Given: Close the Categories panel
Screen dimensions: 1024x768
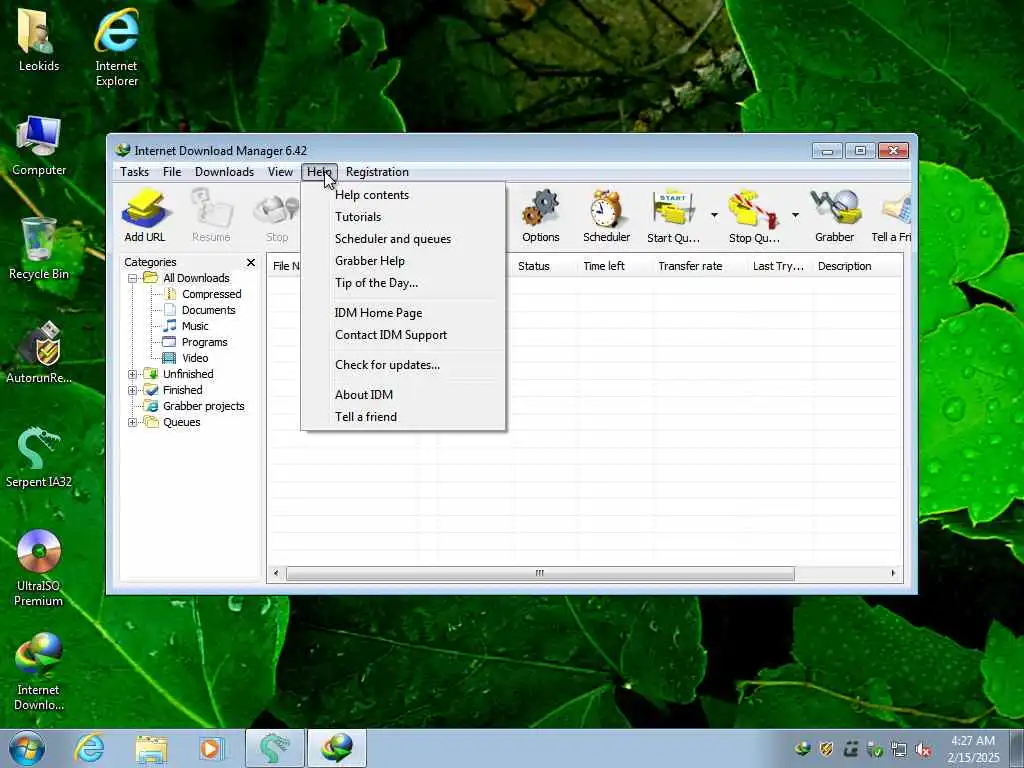Looking at the screenshot, I should click(x=251, y=263).
